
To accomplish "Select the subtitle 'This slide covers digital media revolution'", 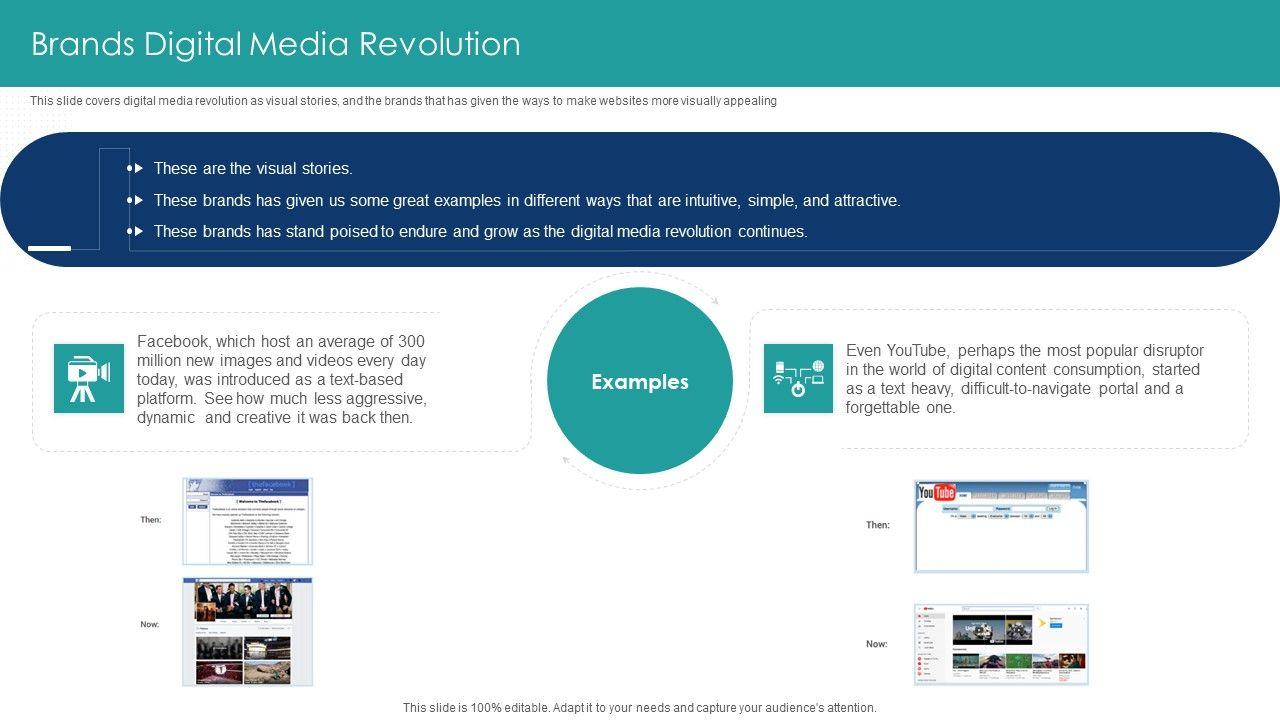I will coord(403,101).
